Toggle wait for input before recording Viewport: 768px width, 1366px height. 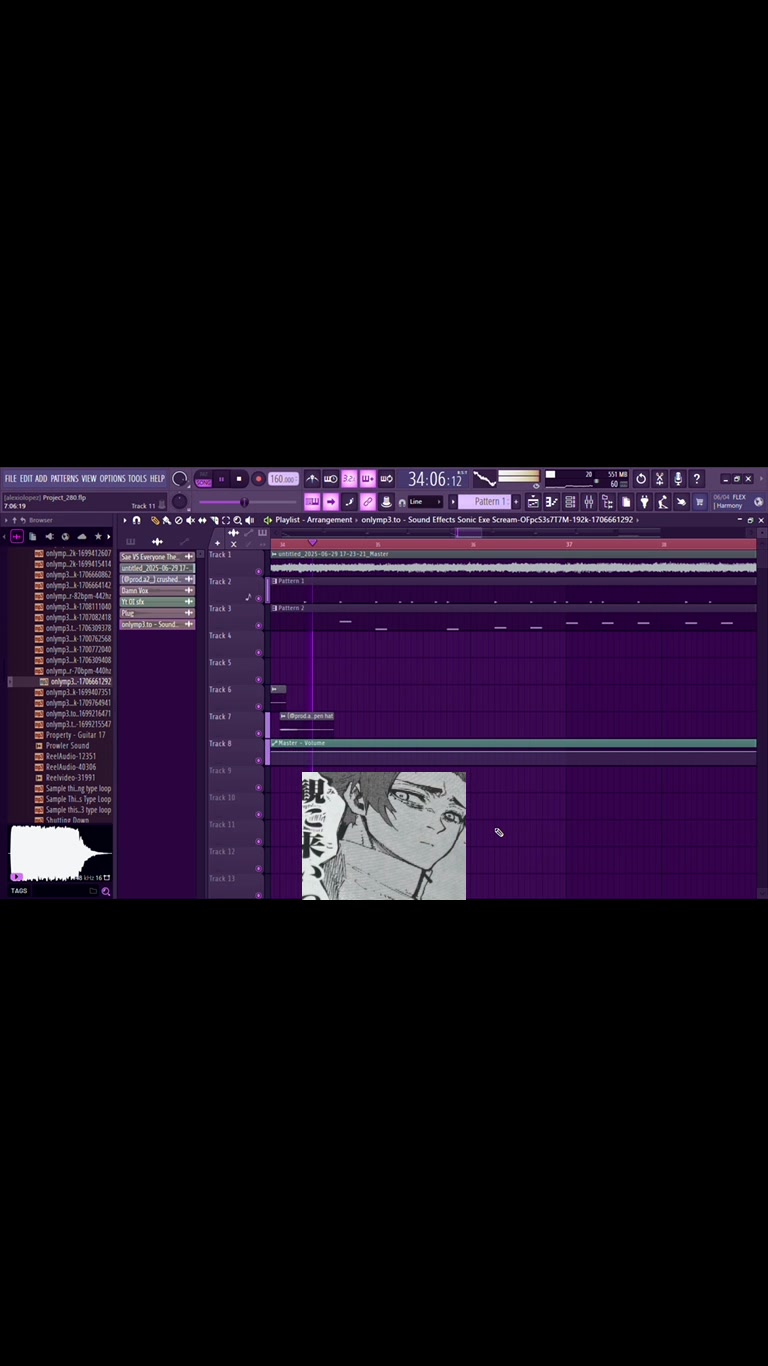(330, 479)
